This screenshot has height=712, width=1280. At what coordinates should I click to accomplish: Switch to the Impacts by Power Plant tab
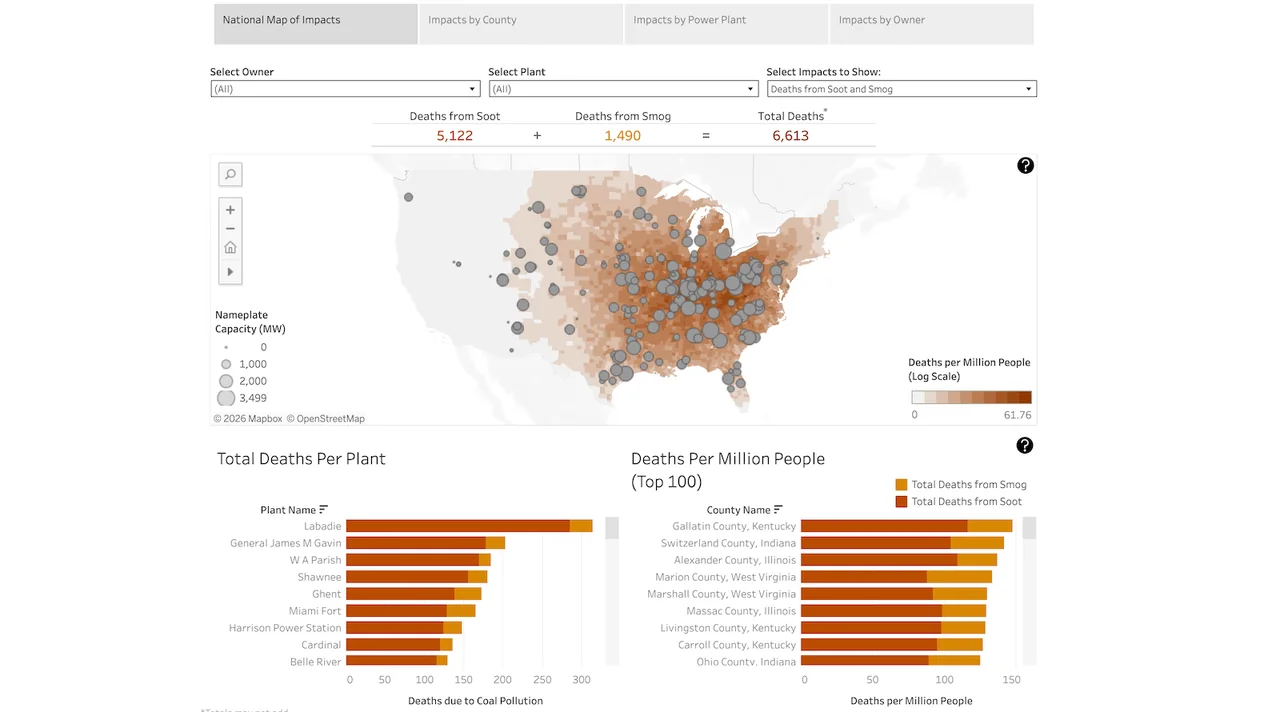688,20
